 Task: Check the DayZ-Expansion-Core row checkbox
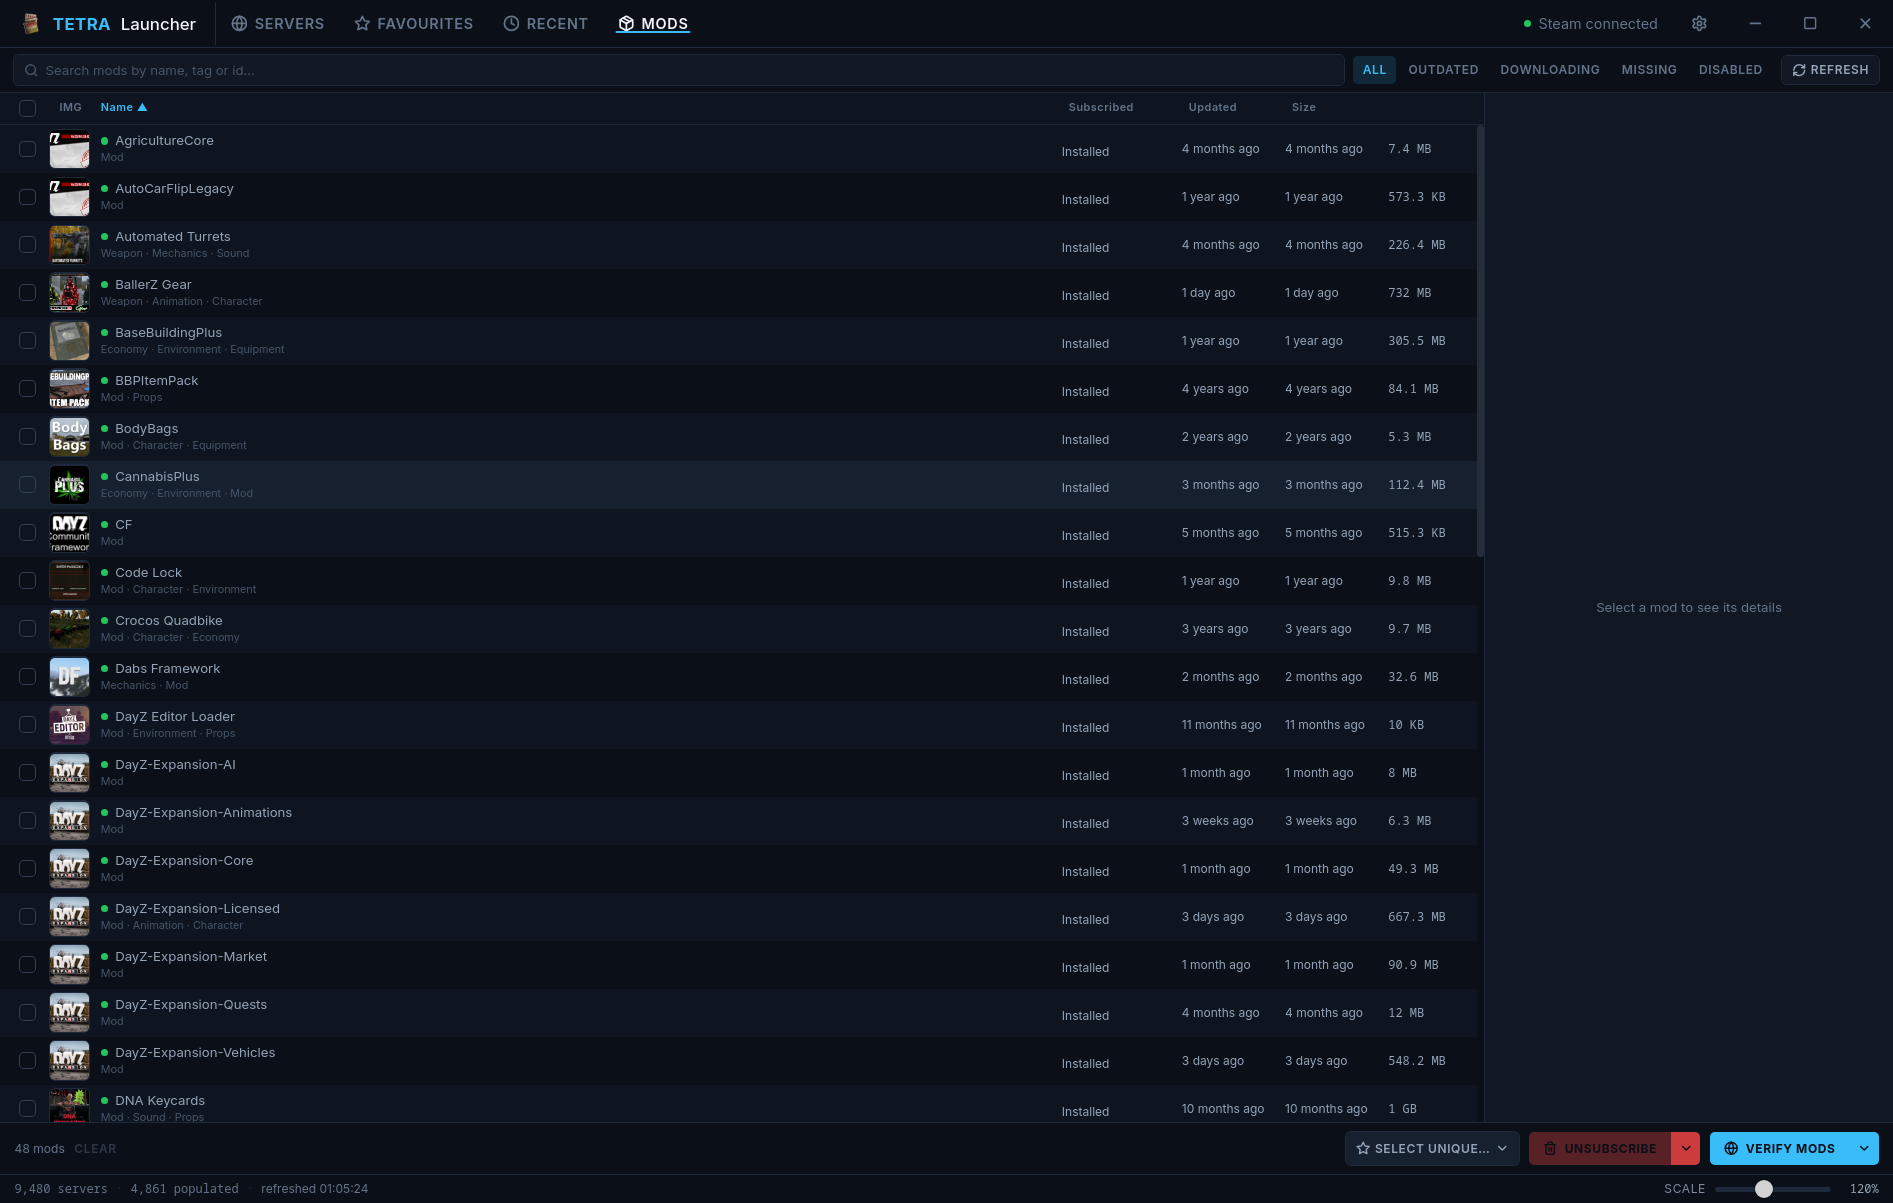point(28,869)
